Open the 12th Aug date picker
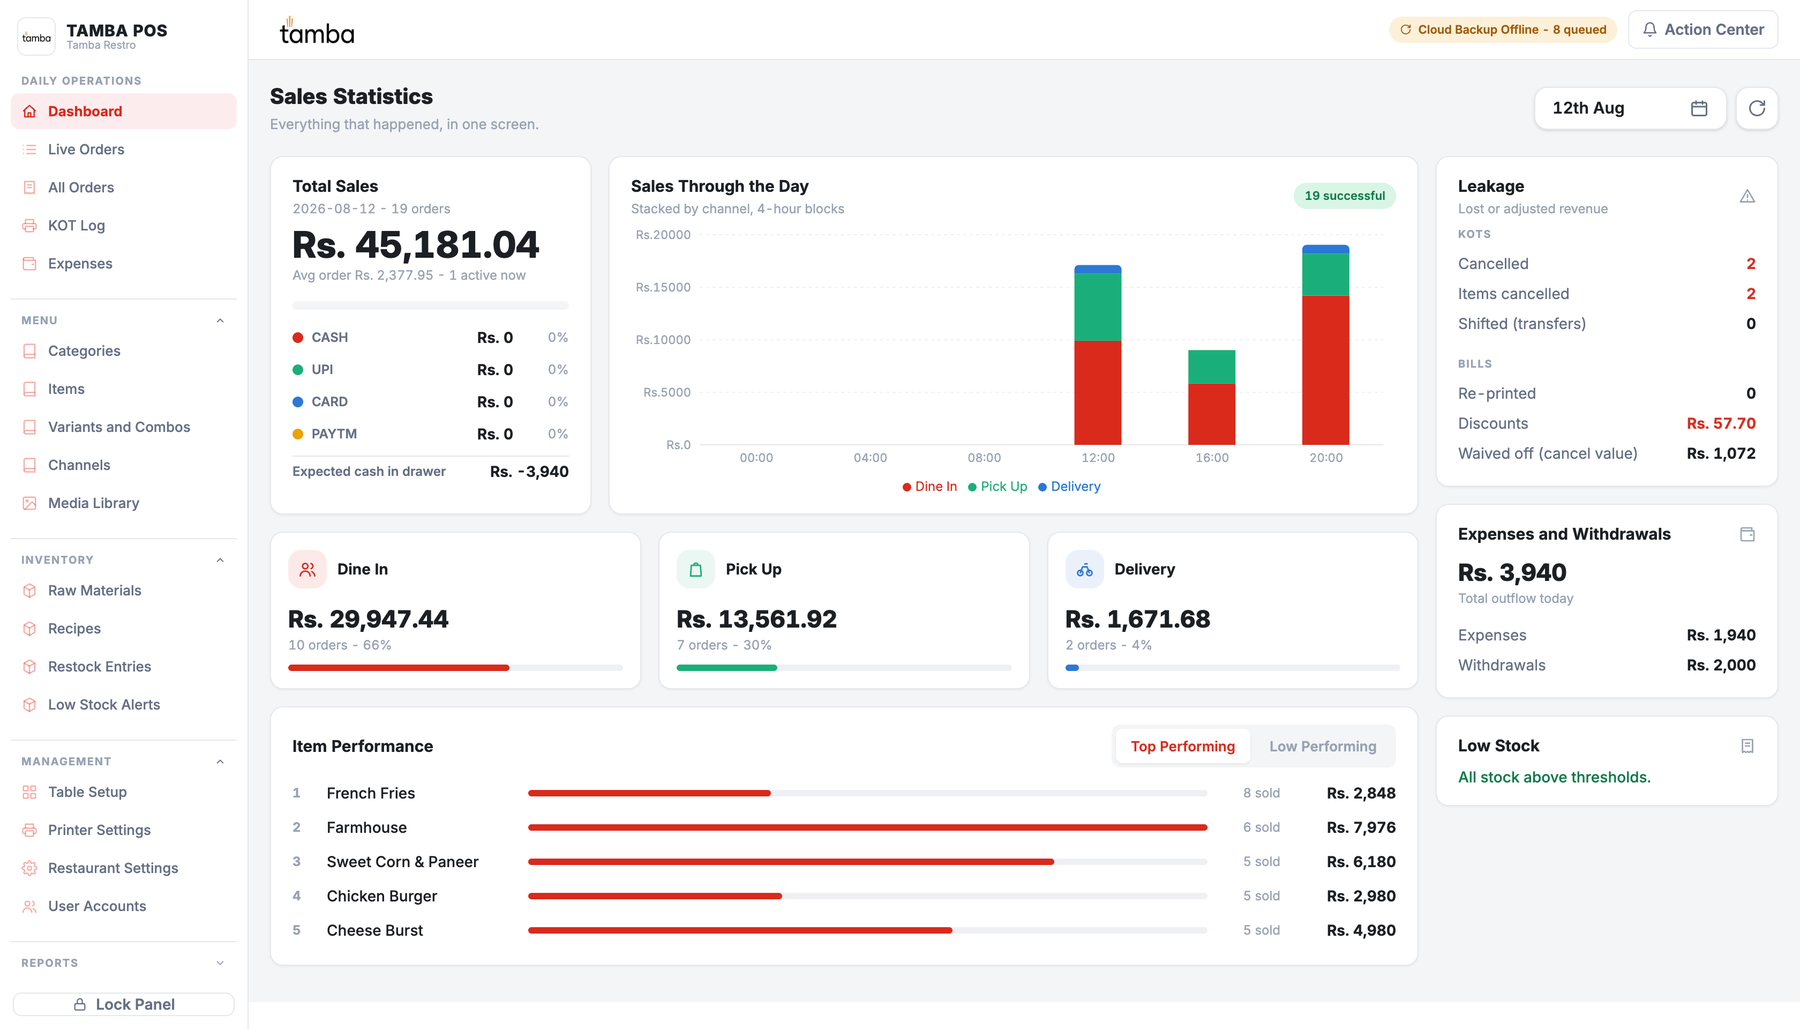Image resolution: width=1800 pixels, height=1029 pixels. pos(1630,108)
